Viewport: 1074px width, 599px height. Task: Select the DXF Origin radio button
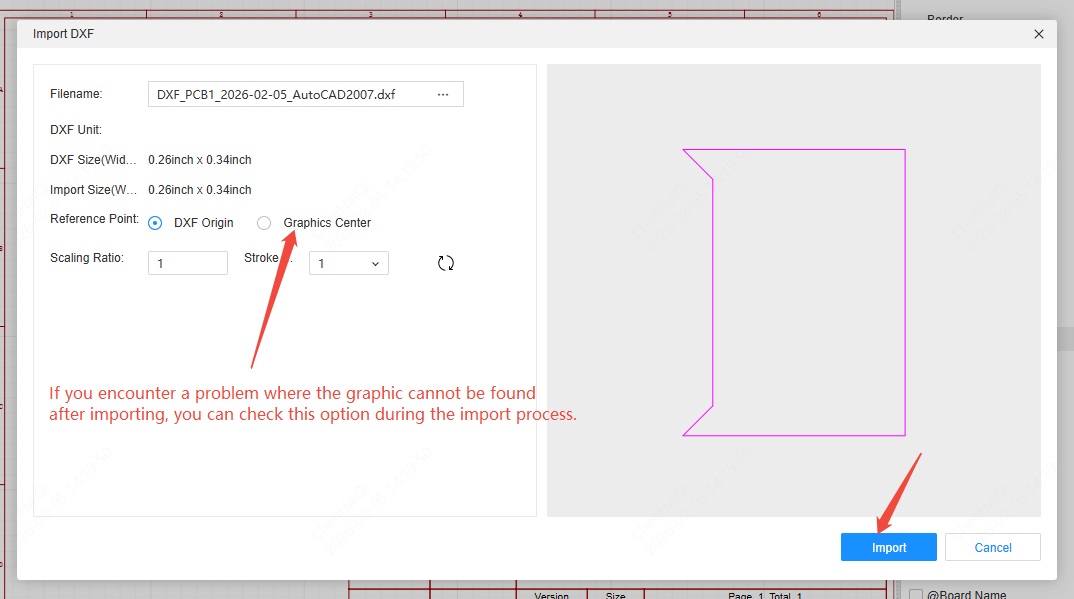pos(155,223)
